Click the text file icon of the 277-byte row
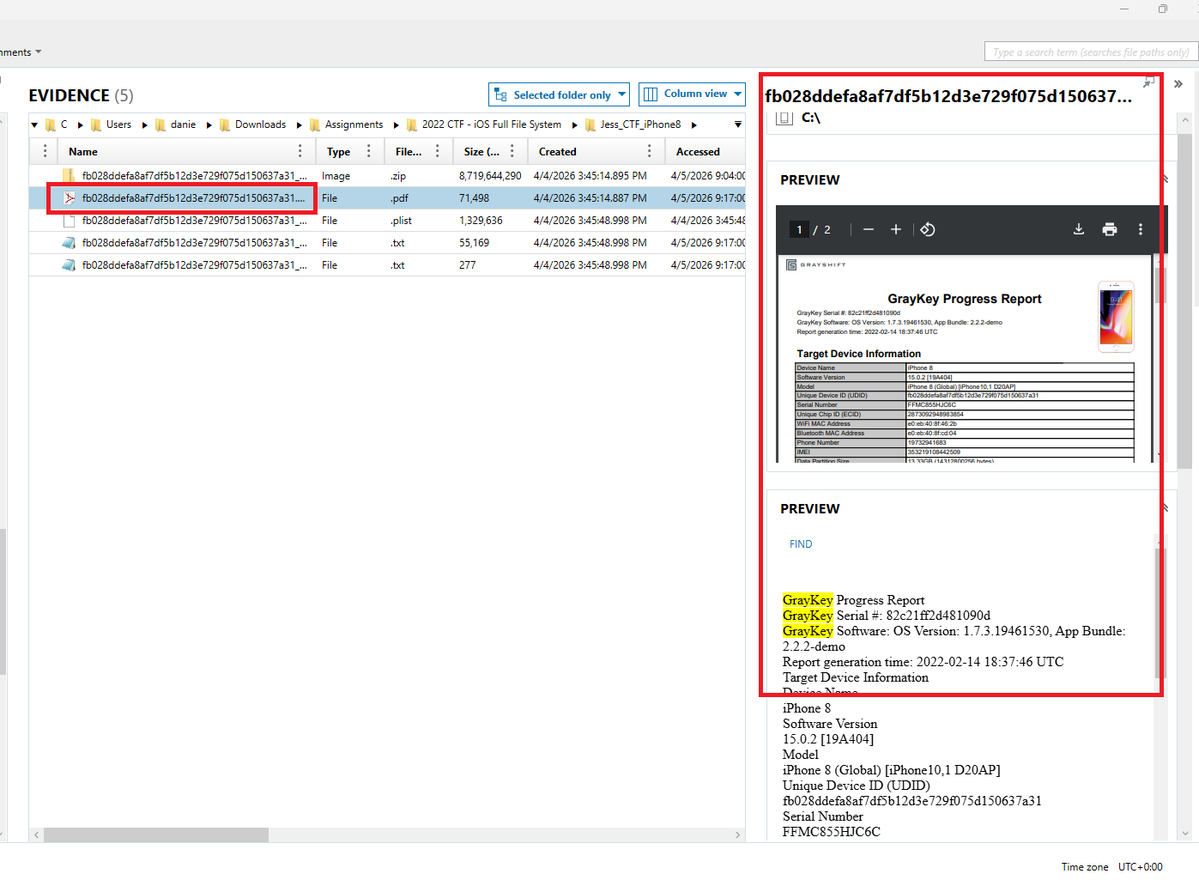1199x880 pixels. point(69,265)
